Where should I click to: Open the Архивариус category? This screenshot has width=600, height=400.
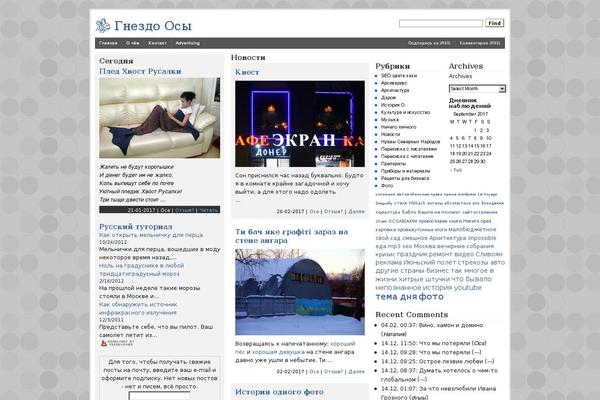[x=394, y=83]
